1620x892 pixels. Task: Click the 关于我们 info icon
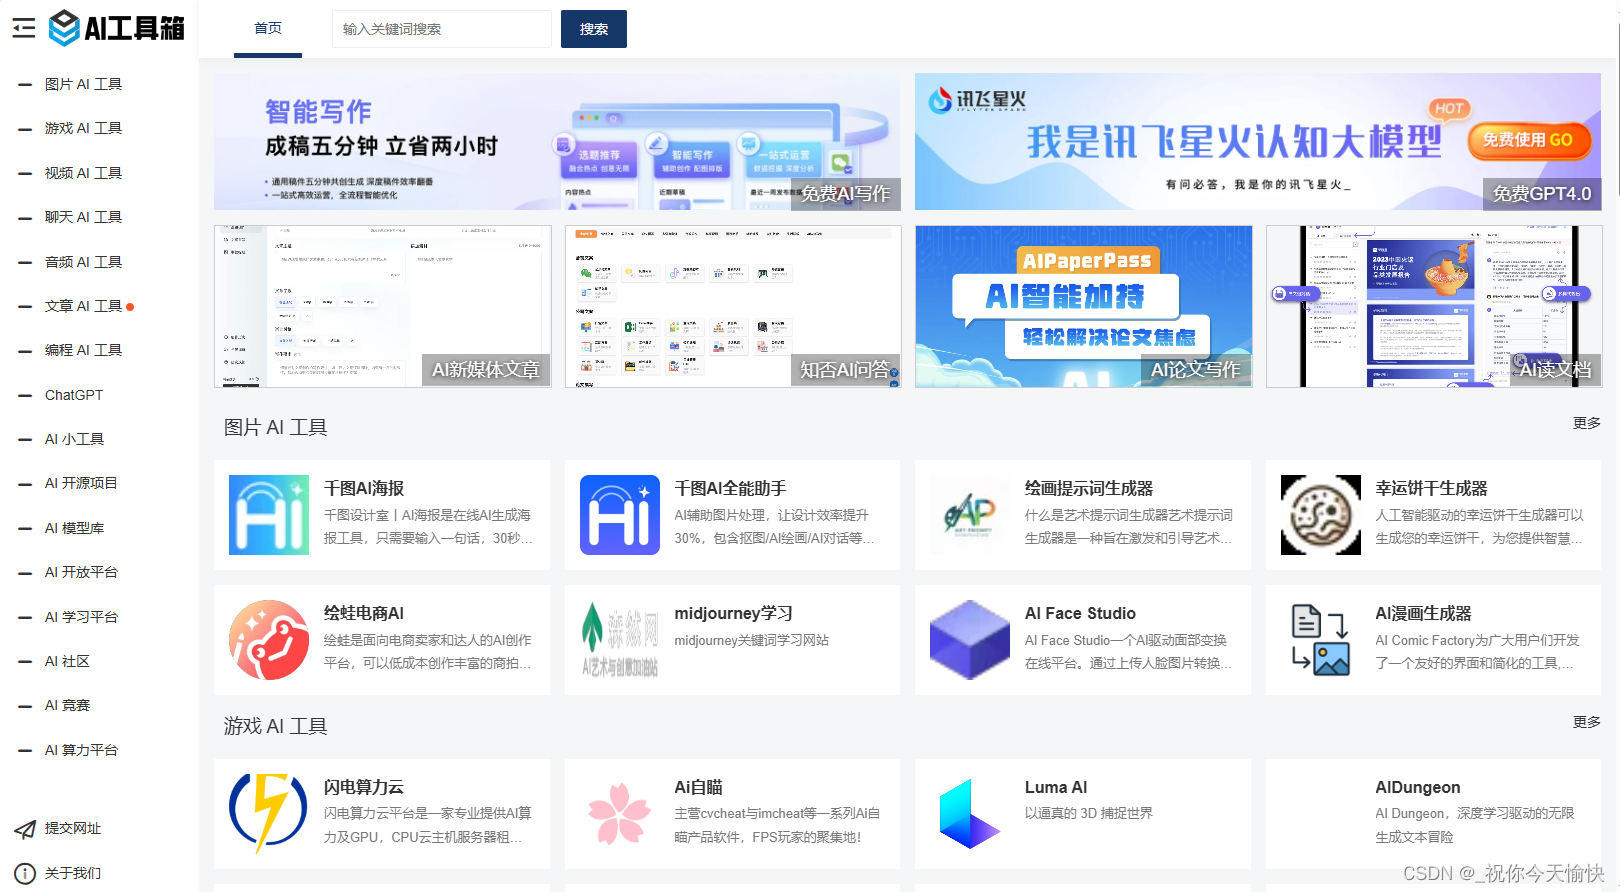pos(25,873)
